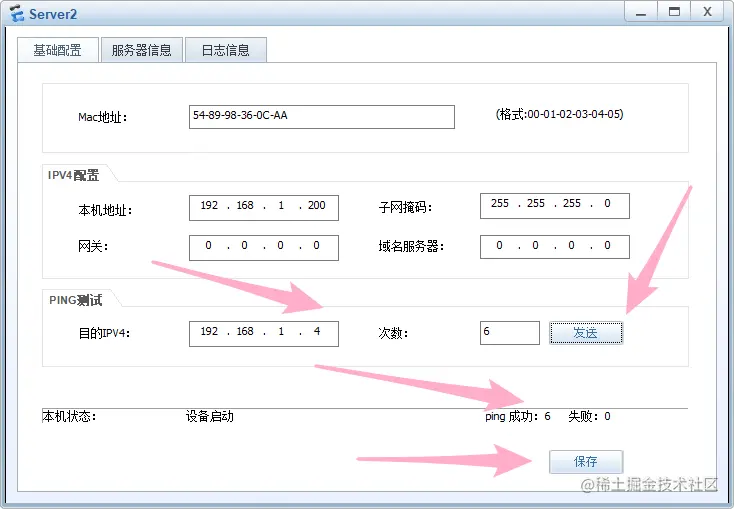
Task: Click the '失败: 0' status text
Action: 589,416
